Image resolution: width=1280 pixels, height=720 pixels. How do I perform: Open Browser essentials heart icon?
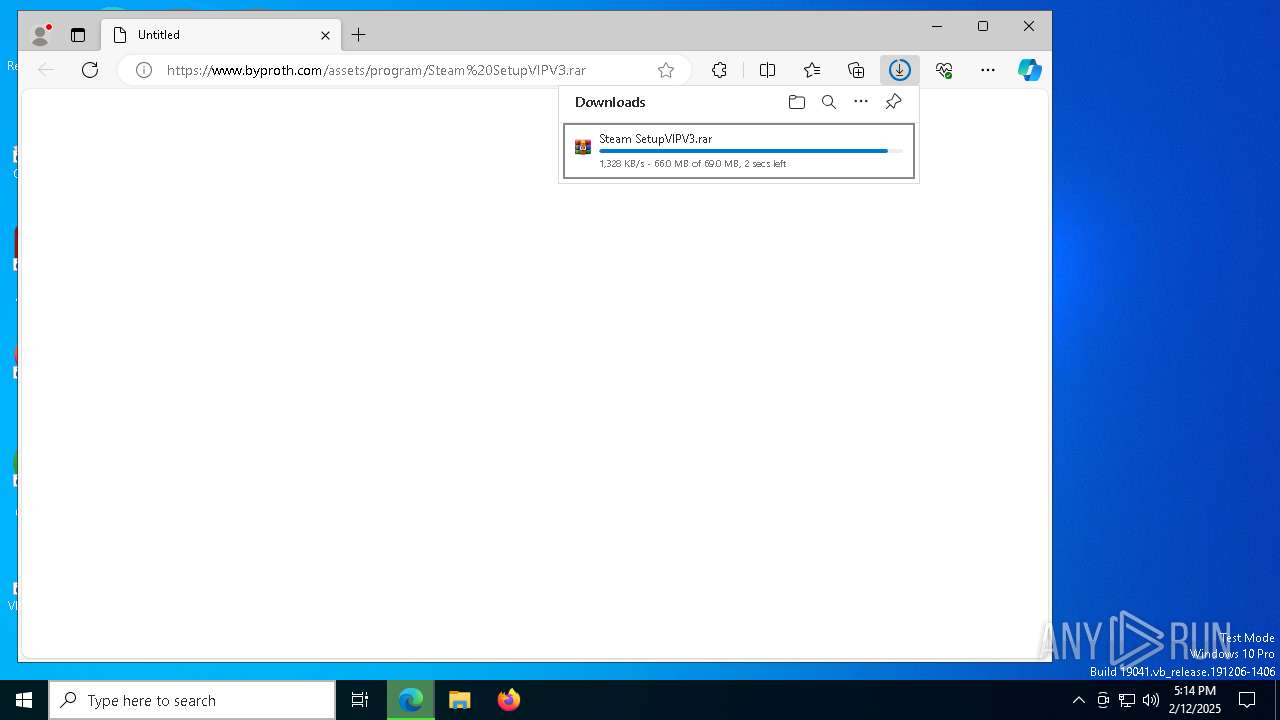(944, 70)
